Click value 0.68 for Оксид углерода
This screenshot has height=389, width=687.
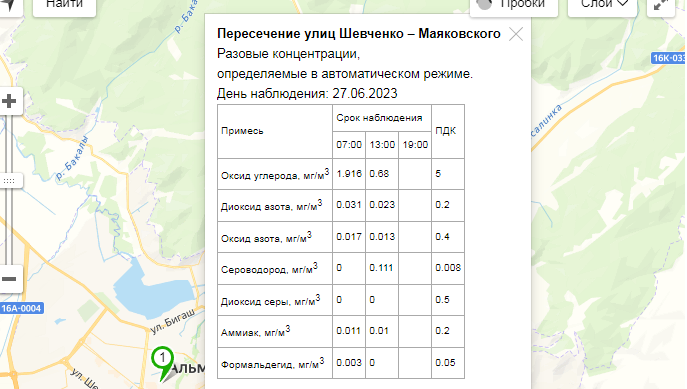(x=379, y=173)
